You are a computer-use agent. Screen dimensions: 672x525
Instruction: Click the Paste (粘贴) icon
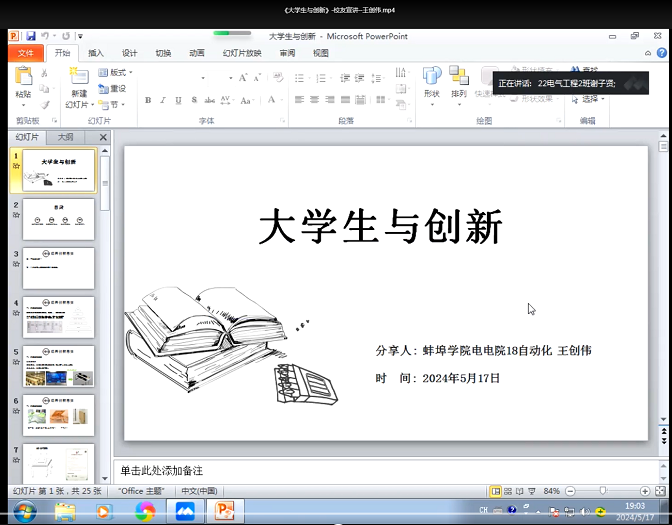coord(23,80)
